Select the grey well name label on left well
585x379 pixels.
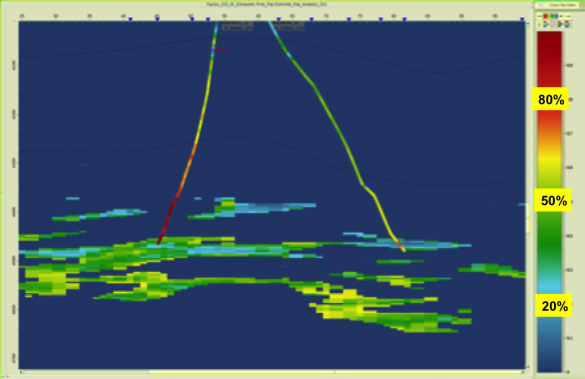pos(237,26)
